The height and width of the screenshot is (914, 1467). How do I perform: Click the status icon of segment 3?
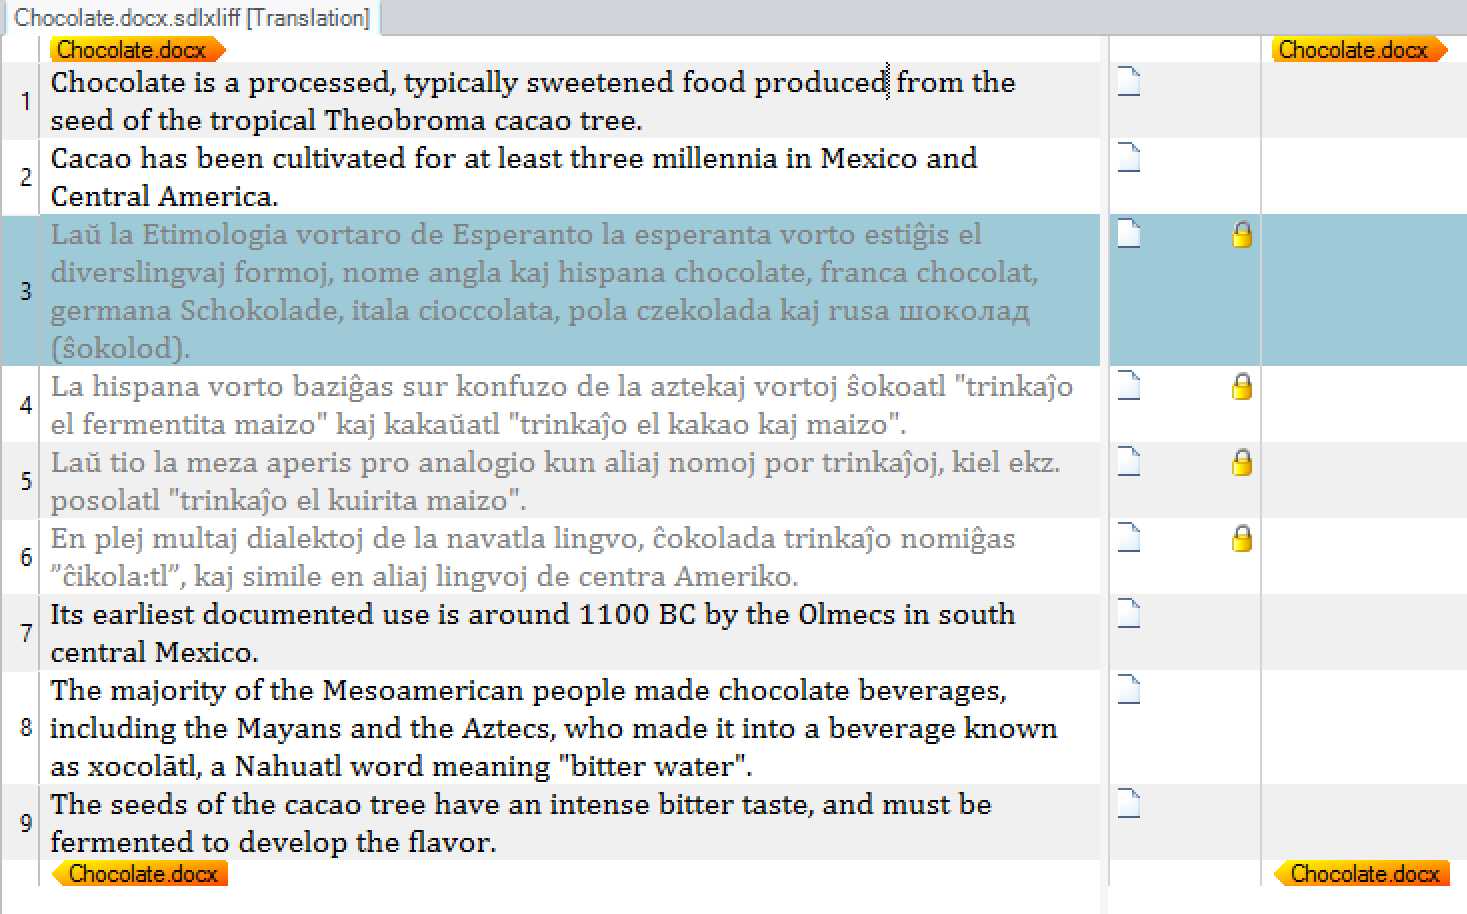1128,234
